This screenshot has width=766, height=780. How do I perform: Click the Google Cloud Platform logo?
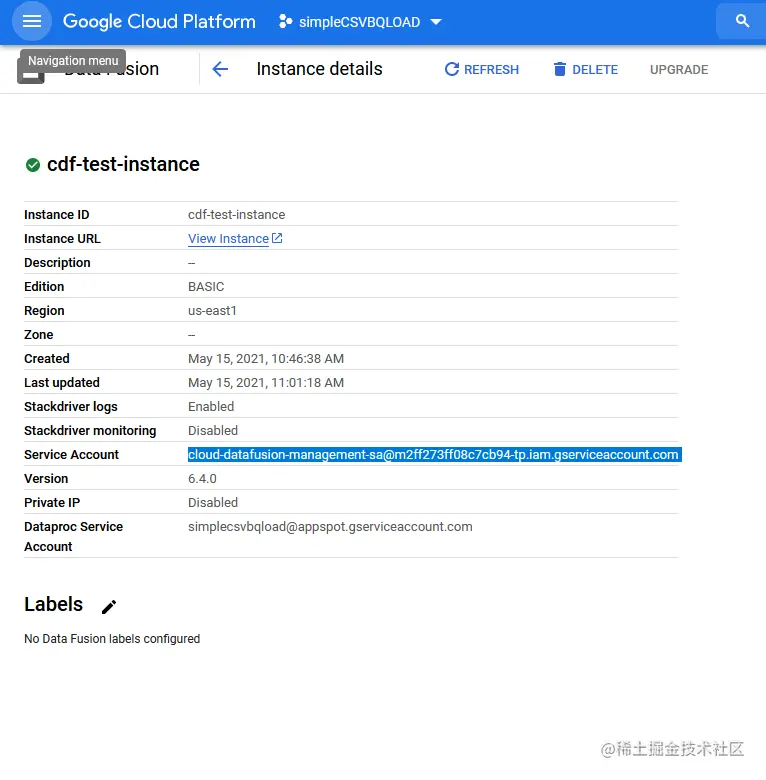point(159,21)
